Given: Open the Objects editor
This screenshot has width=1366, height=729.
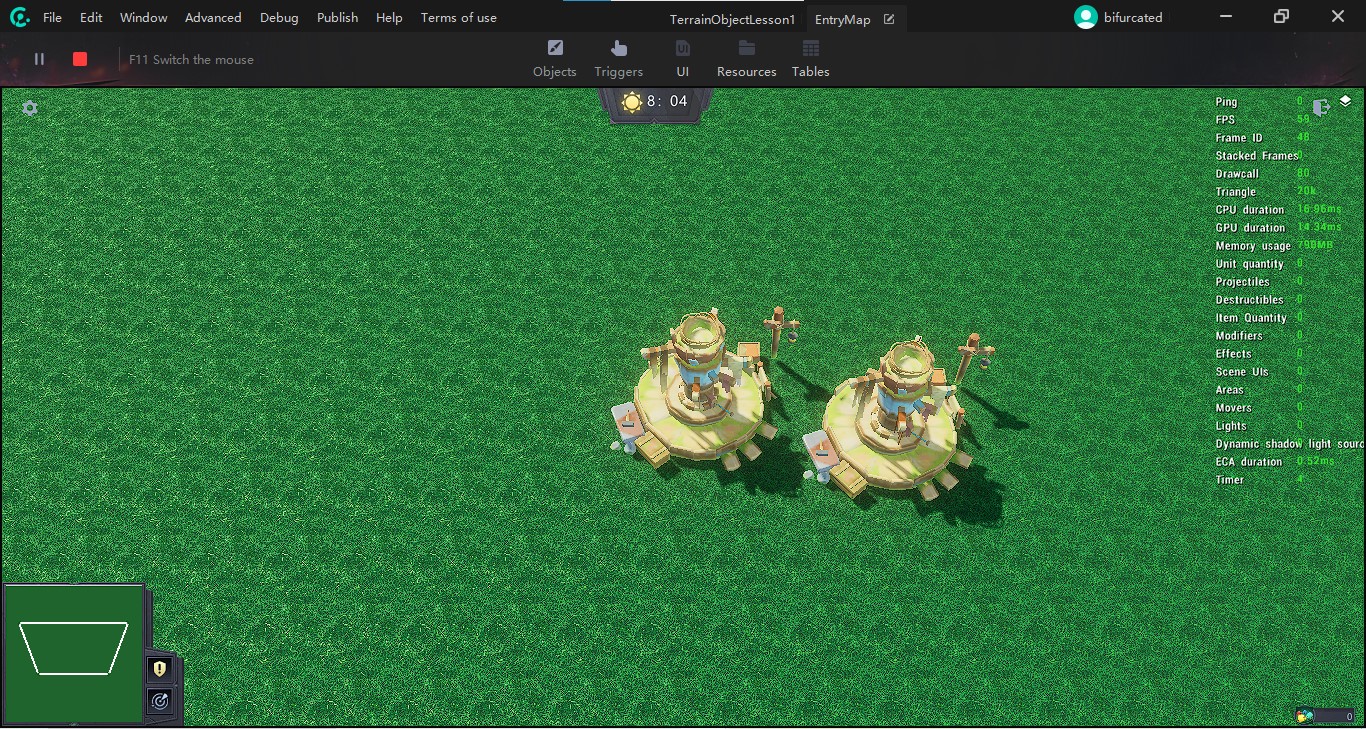Looking at the screenshot, I should pos(555,59).
